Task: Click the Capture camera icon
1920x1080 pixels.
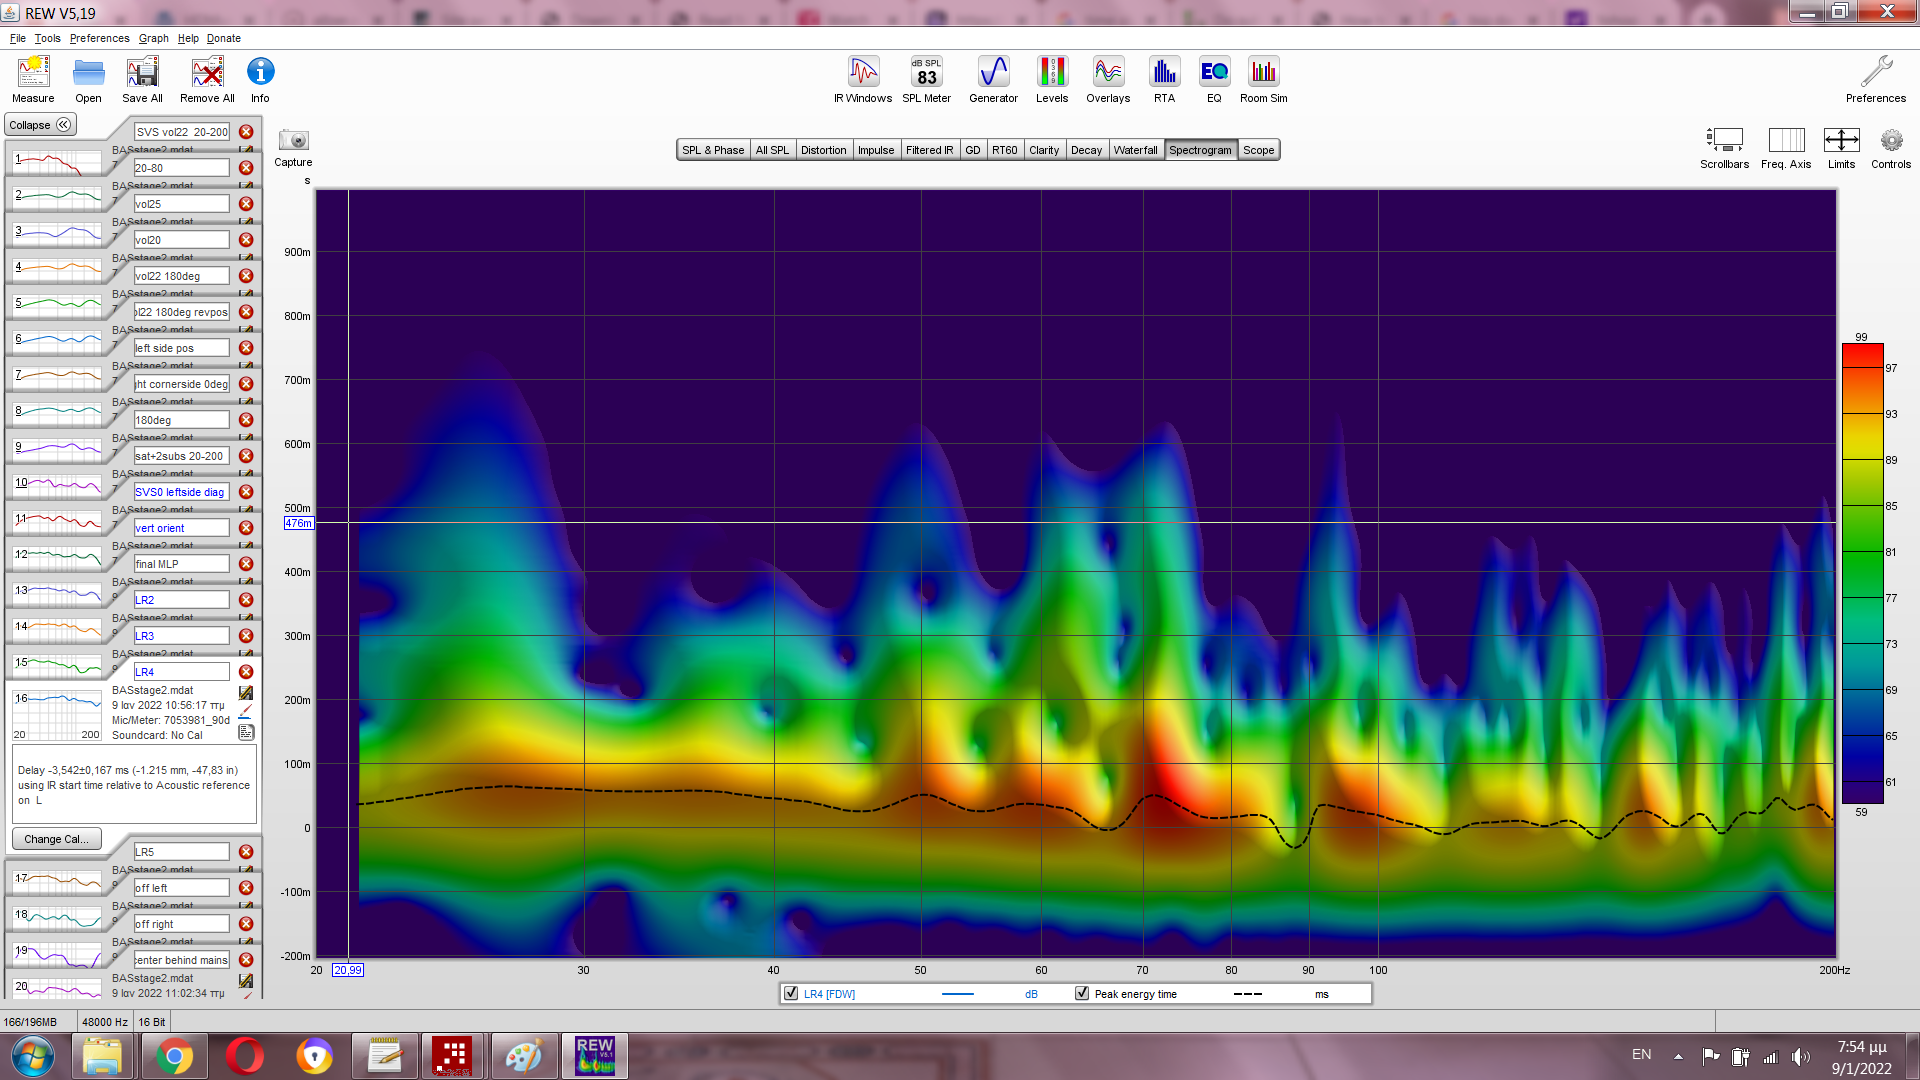Action: (293, 141)
